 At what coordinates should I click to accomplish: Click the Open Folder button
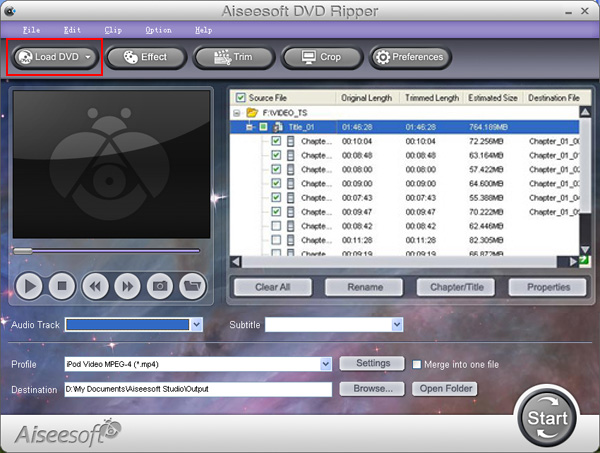[445, 389]
